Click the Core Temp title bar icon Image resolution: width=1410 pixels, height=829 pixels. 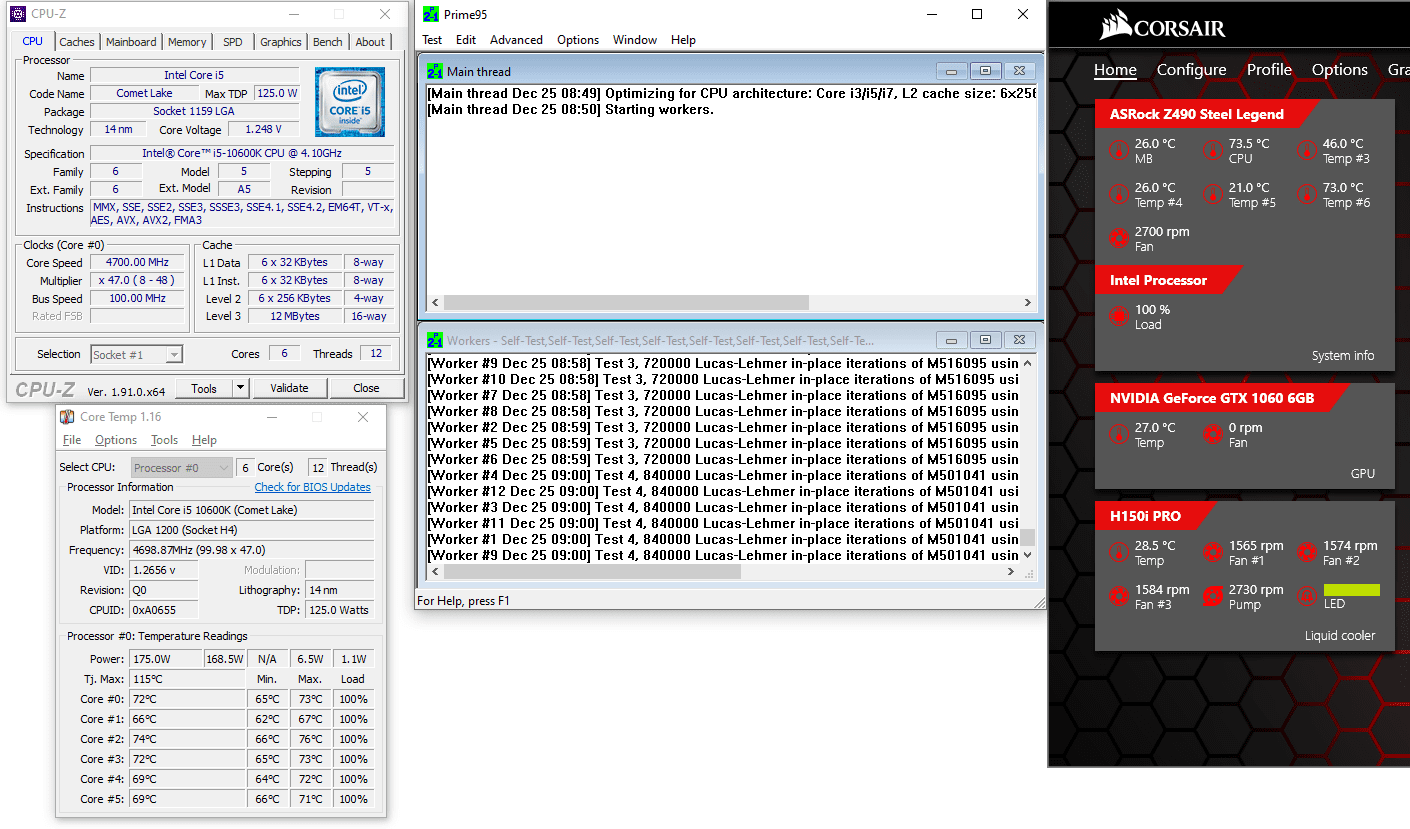coord(68,417)
